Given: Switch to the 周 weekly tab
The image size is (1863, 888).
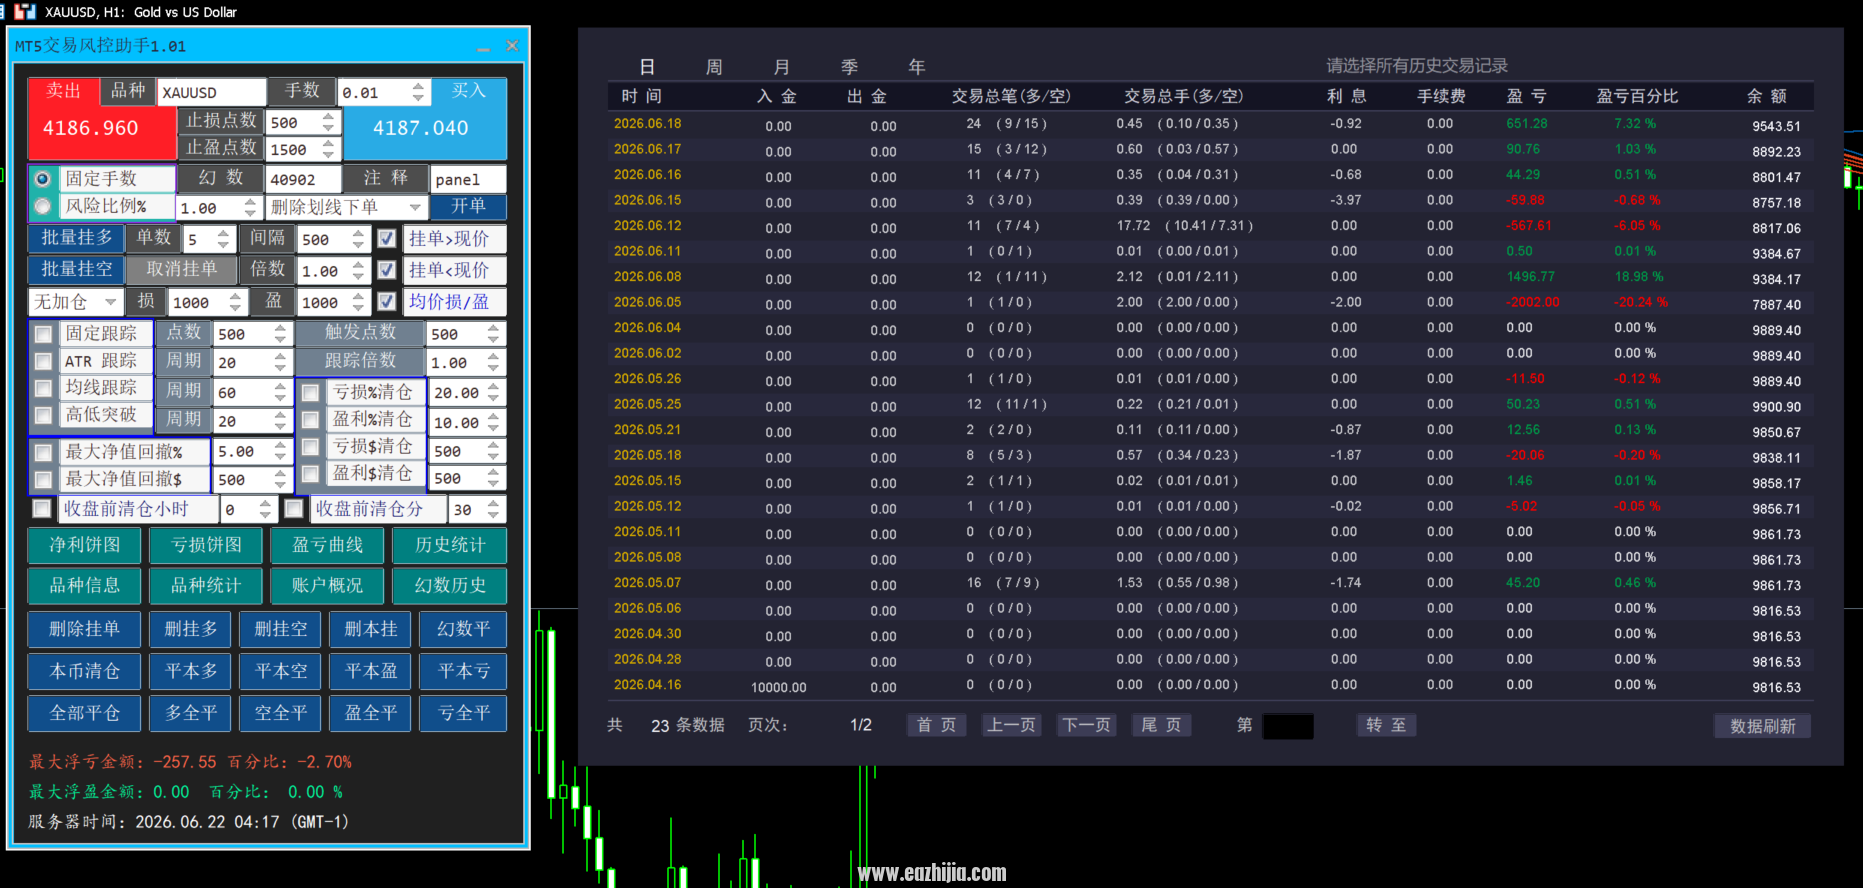Looking at the screenshot, I should [x=714, y=67].
